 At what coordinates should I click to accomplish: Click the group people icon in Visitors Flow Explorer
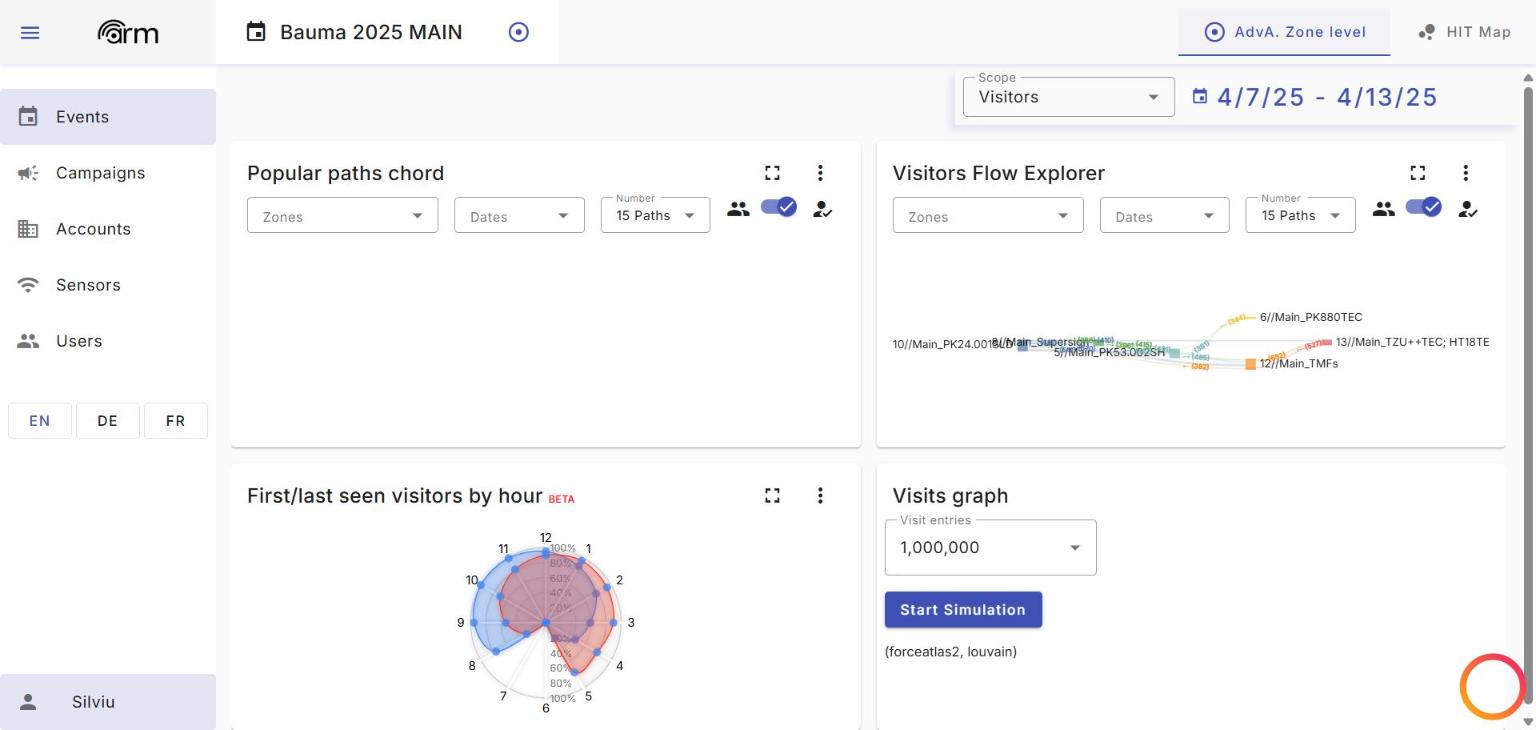1383,209
